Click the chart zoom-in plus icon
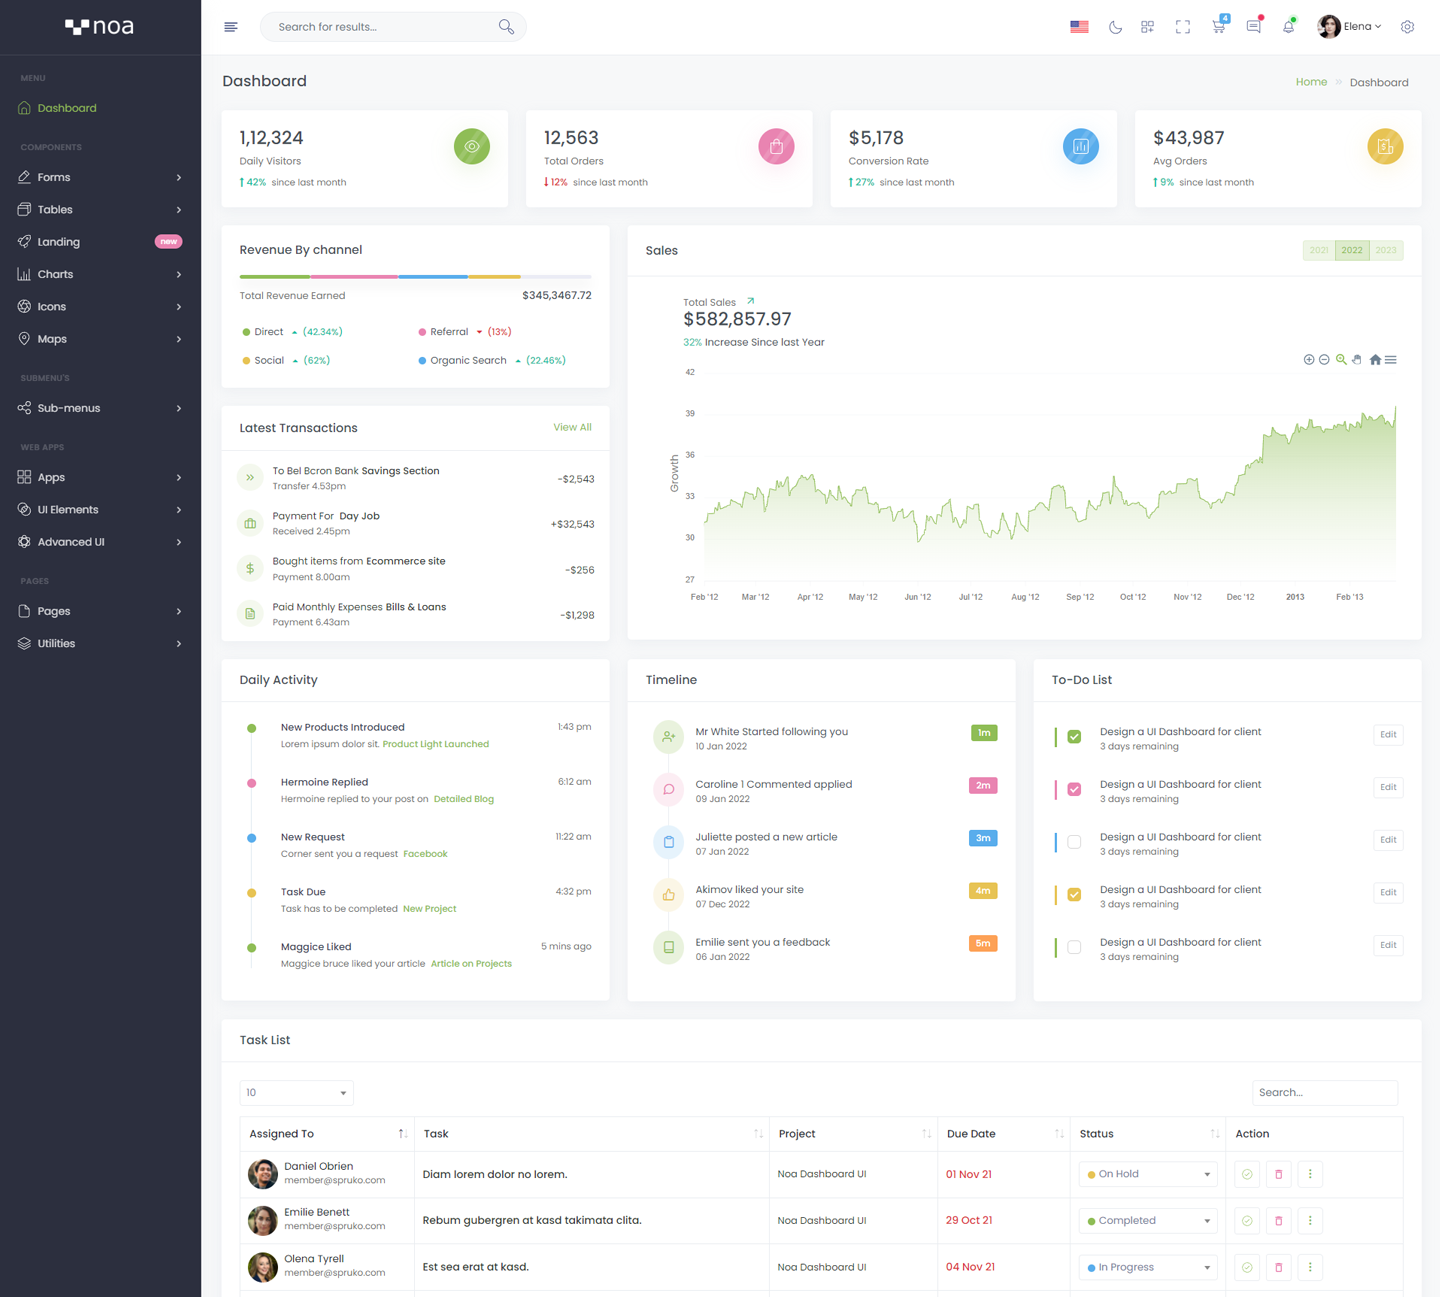Viewport: 1440px width, 1297px height. point(1309,360)
